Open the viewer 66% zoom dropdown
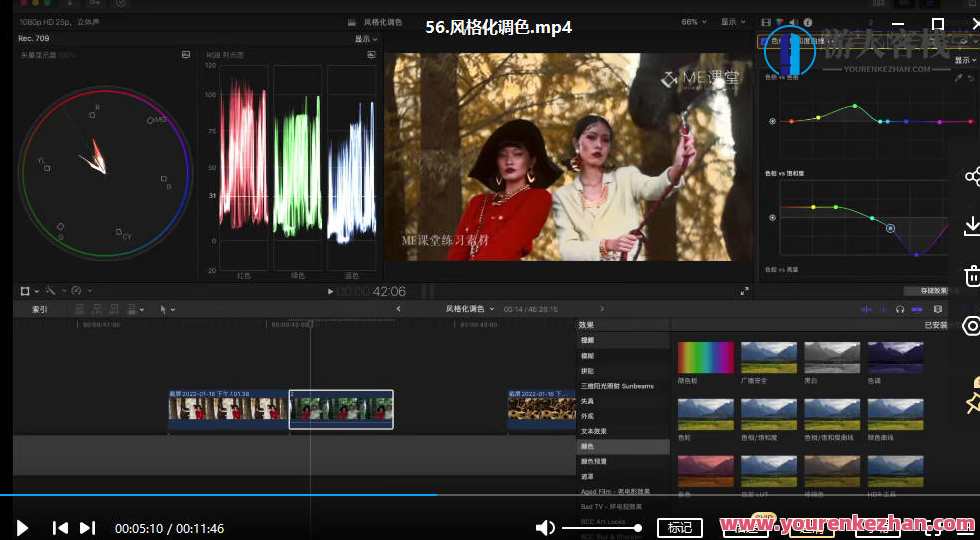This screenshot has height=540, width=980. [x=694, y=22]
